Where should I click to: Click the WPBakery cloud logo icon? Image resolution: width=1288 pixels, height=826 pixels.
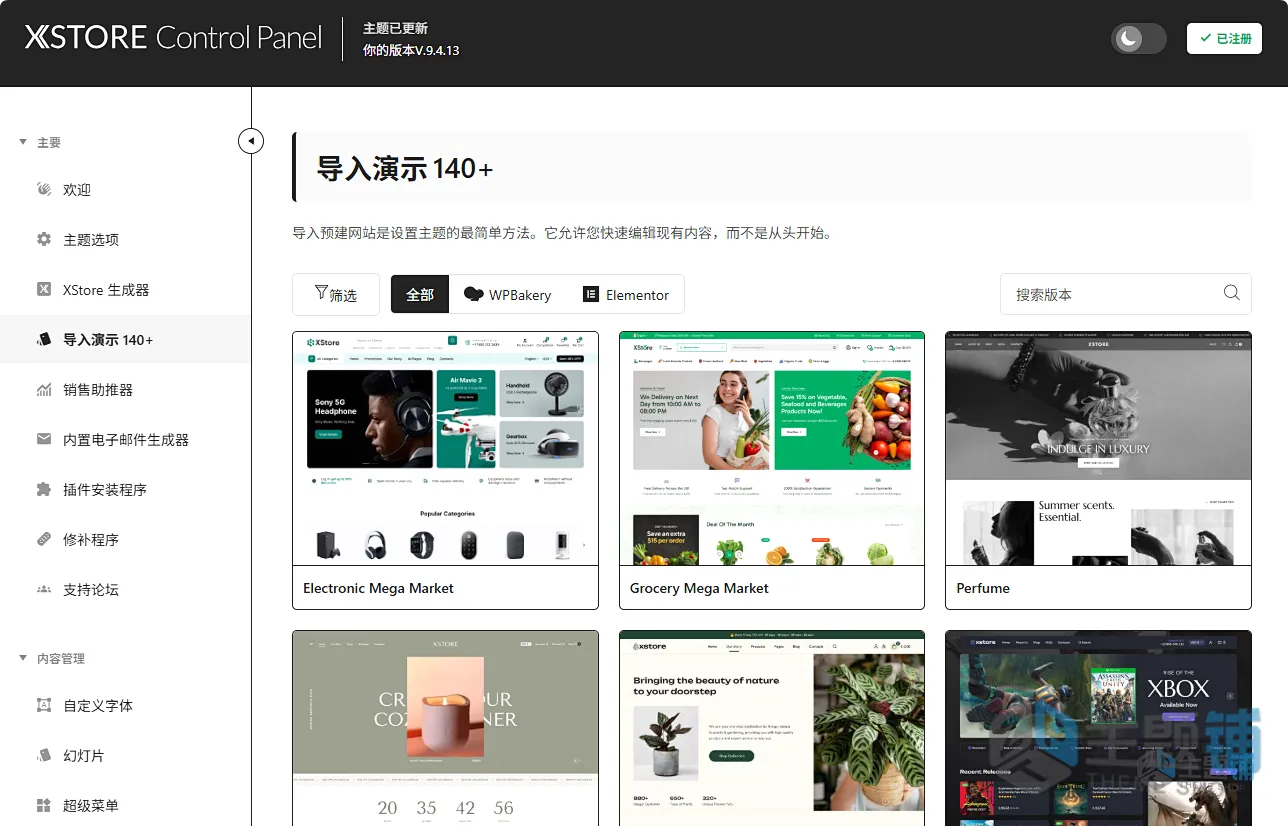click(x=474, y=294)
